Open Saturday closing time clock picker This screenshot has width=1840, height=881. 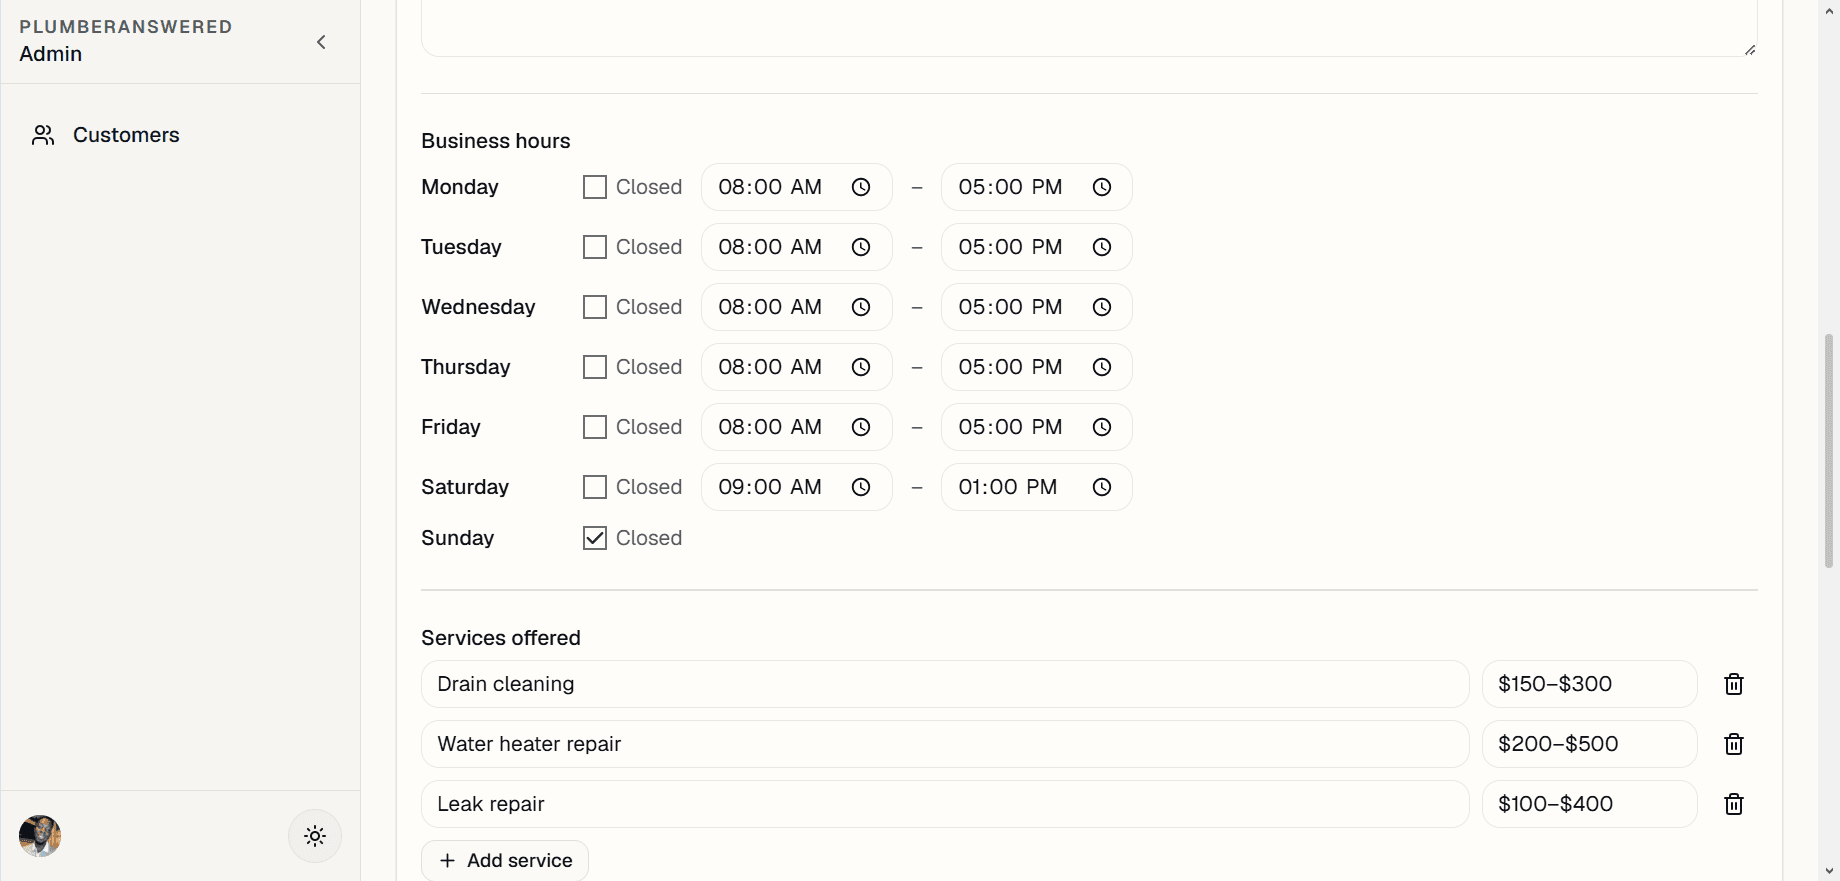tap(1102, 487)
